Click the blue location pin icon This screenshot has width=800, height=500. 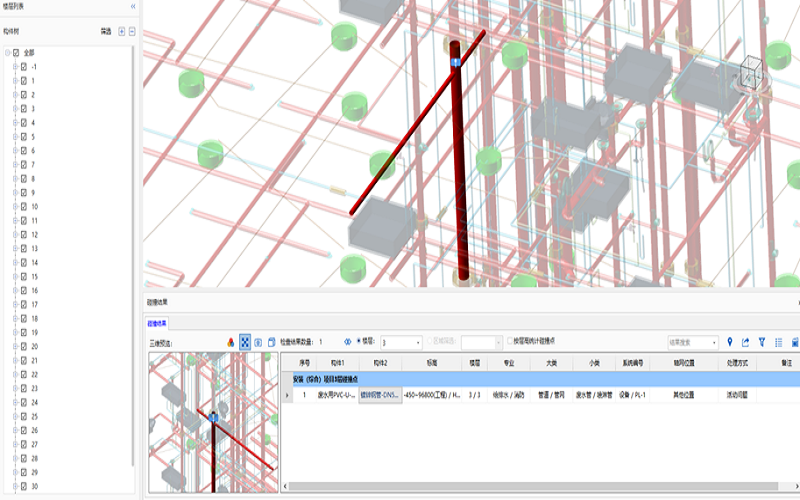coord(730,342)
